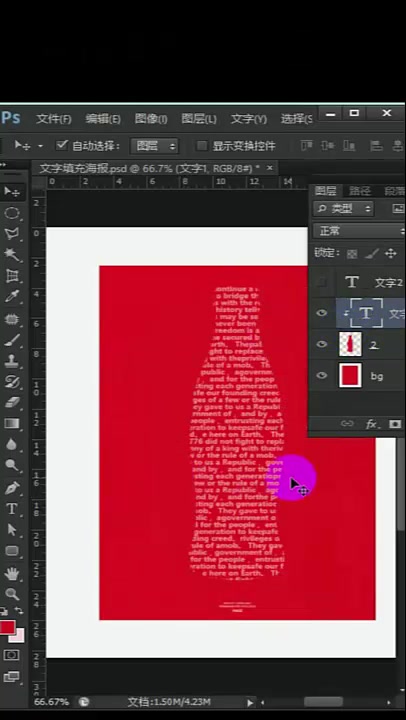Select the Elliptical Marquee tool
The image size is (406, 720).
coord(11,213)
